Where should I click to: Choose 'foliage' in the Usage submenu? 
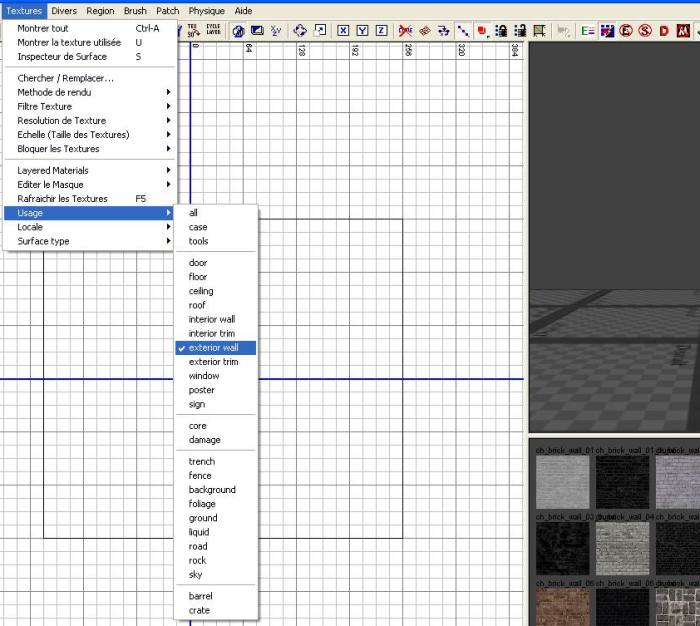(x=216, y=504)
